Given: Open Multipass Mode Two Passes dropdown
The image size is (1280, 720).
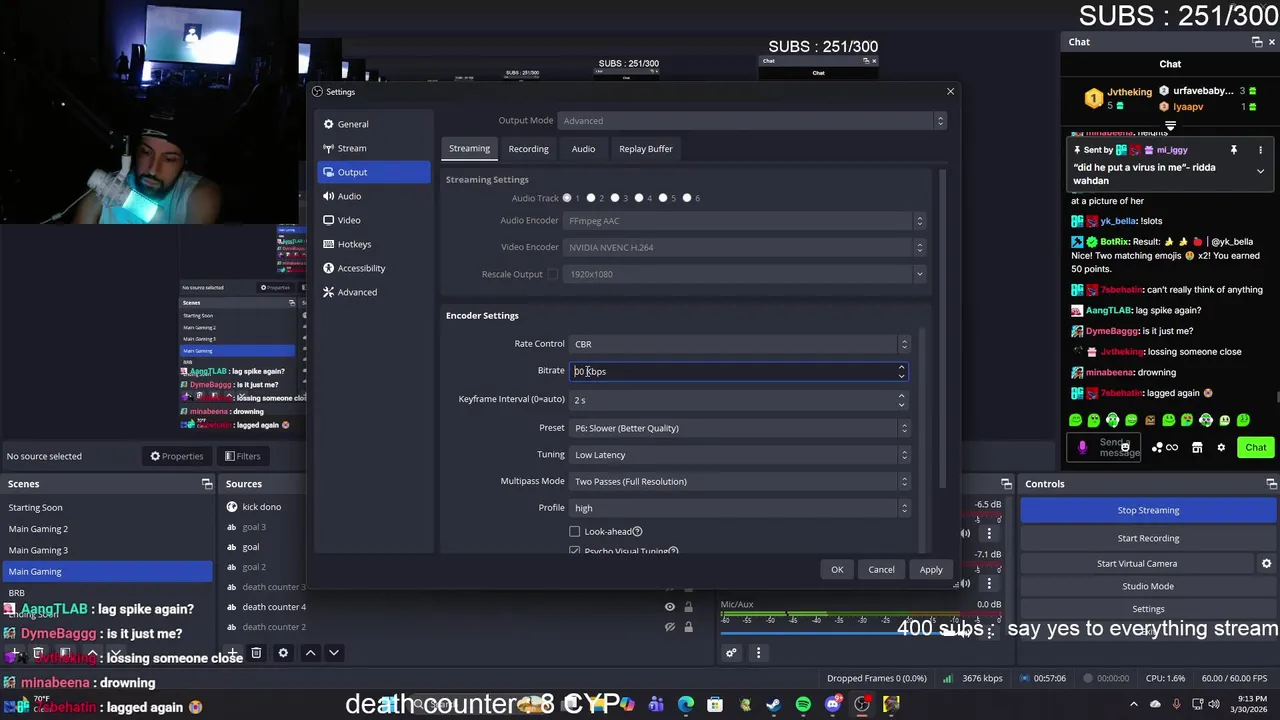Looking at the screenshot, I should pyautogui.click(x=740, y=482).
